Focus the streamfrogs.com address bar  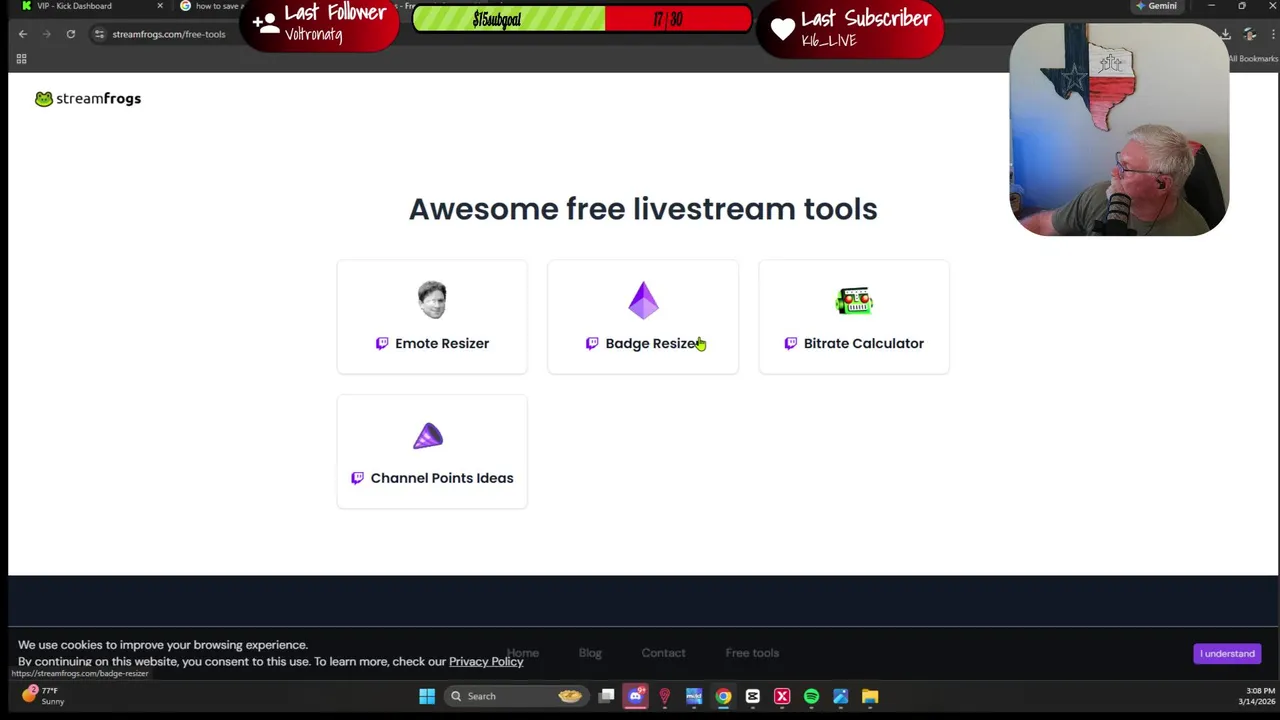(x=169, y=34)
